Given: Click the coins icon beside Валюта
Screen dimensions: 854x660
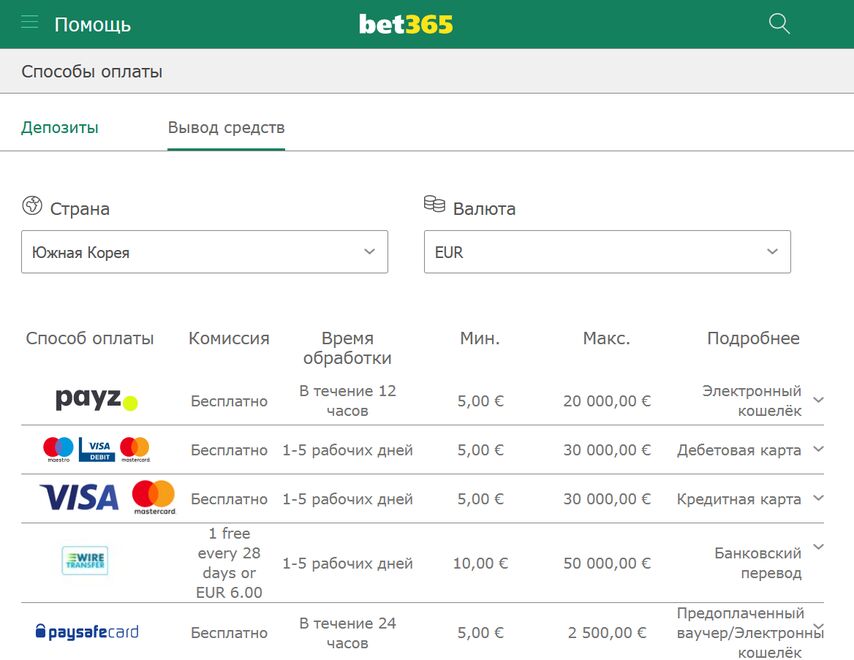Looking at the screenshot, I should click(435, 204).
